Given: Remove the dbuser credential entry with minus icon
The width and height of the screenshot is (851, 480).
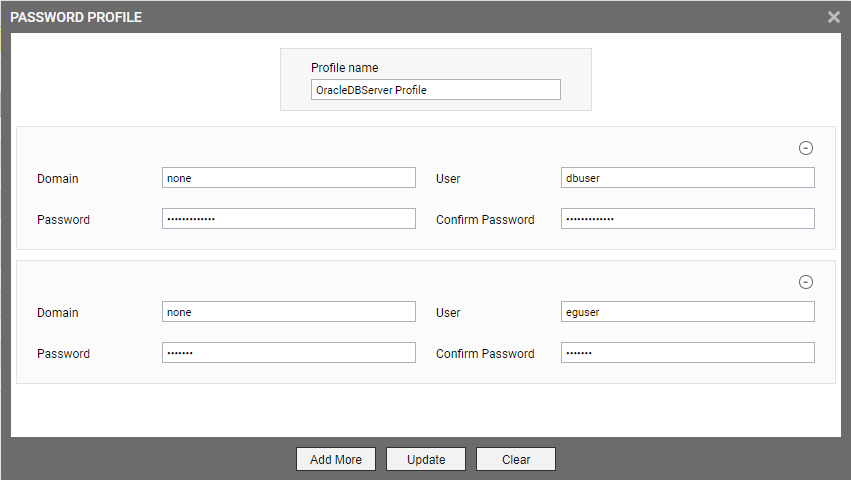Looking at the screenshot, I should coord(805,148).
